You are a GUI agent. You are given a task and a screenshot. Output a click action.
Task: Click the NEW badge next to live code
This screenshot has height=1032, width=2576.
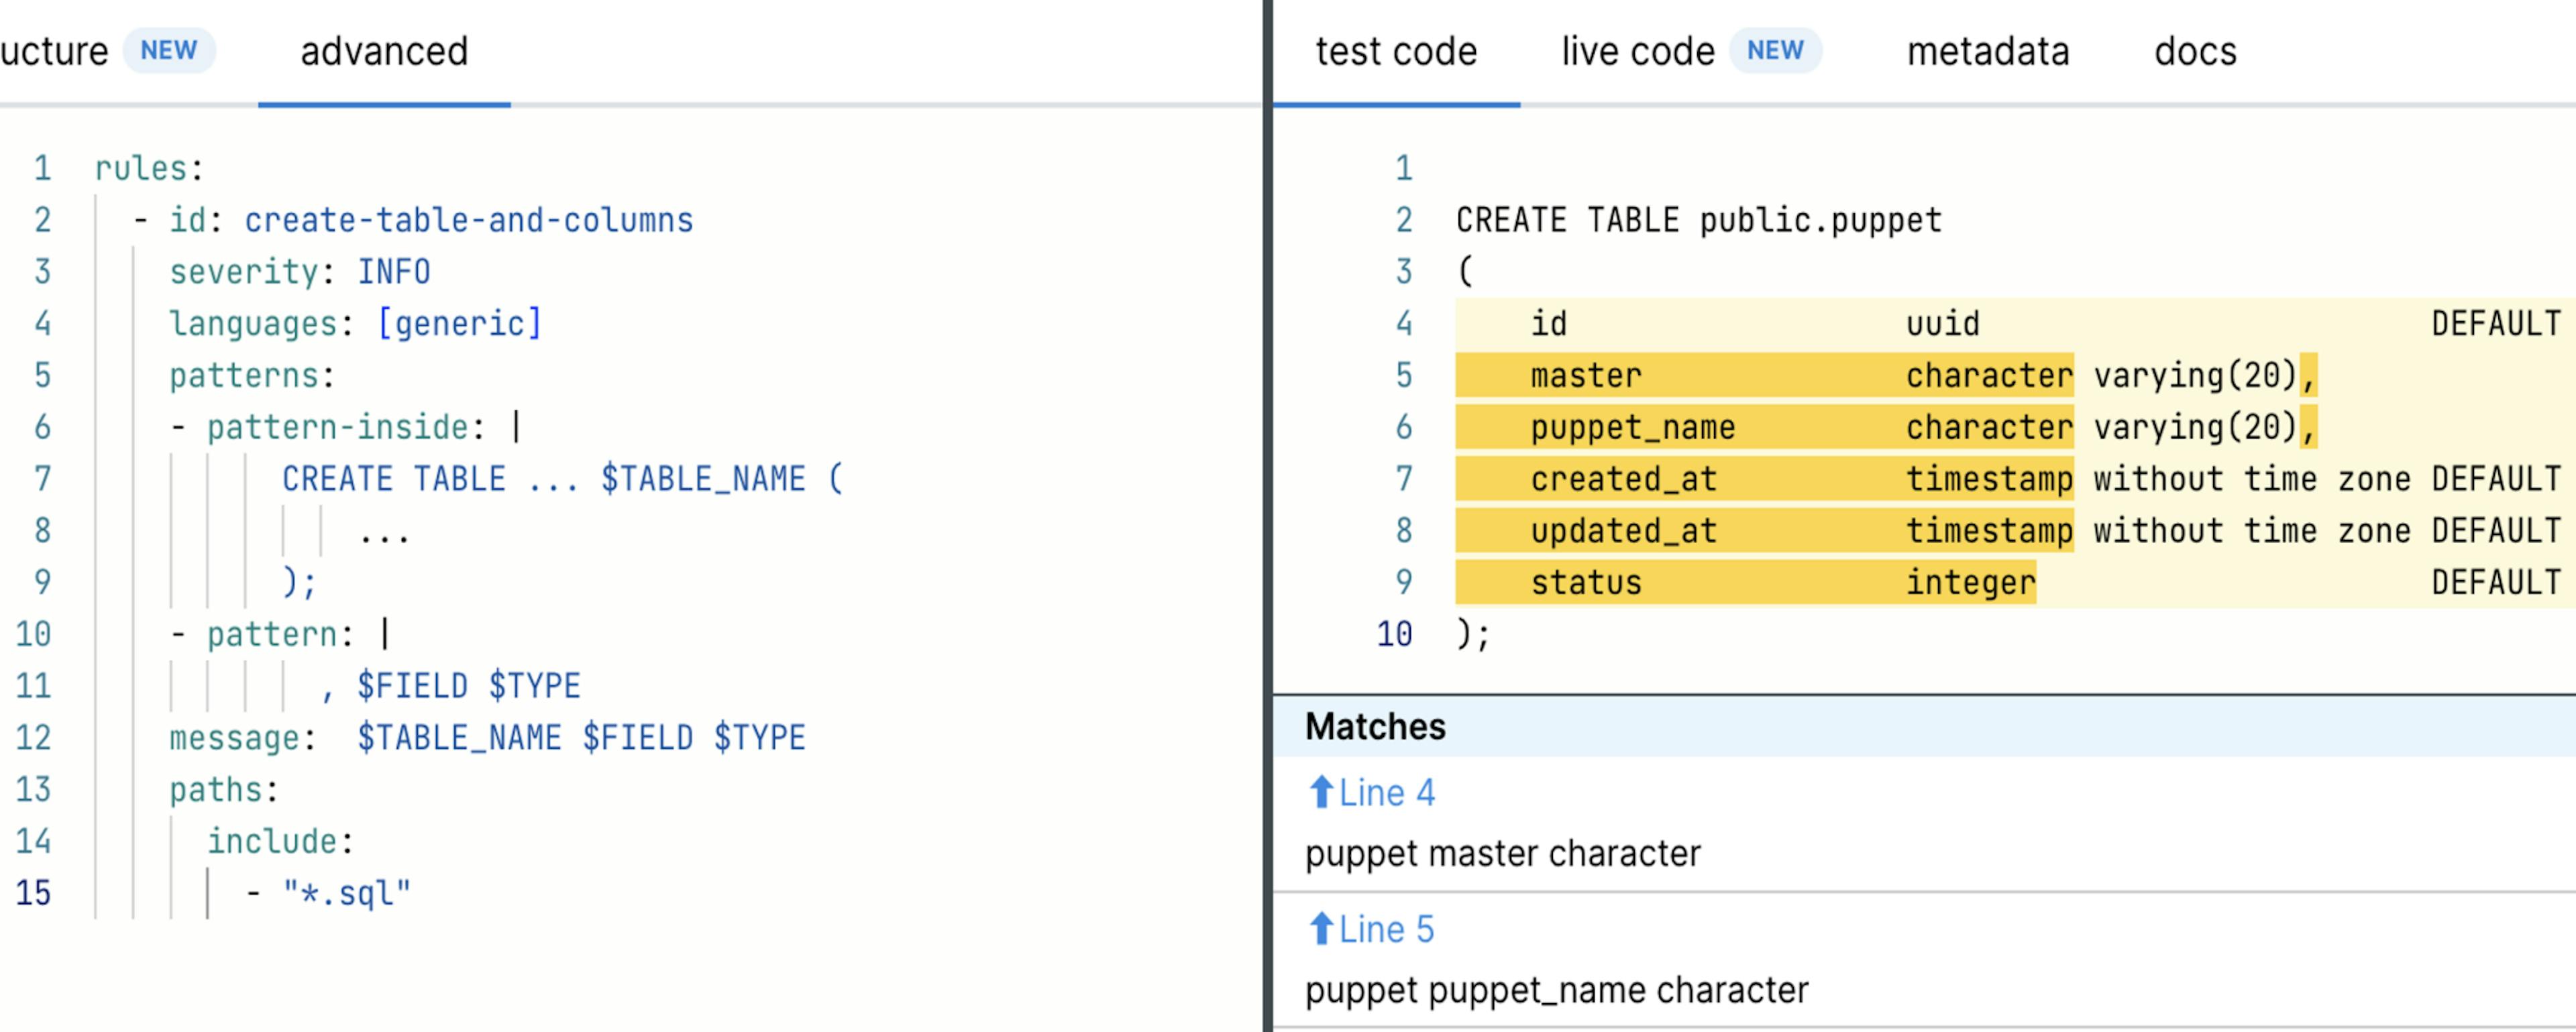point(1775,50)
